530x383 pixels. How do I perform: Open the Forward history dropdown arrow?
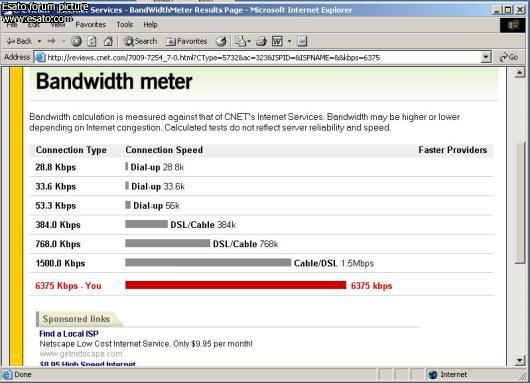(x=64, y=41)
